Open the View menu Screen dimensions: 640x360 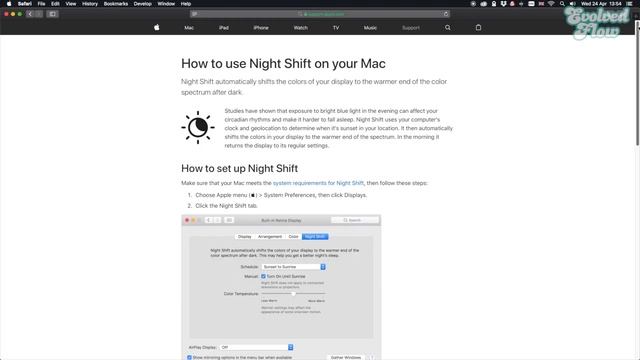pyautogui.click(x=71, y=4)
